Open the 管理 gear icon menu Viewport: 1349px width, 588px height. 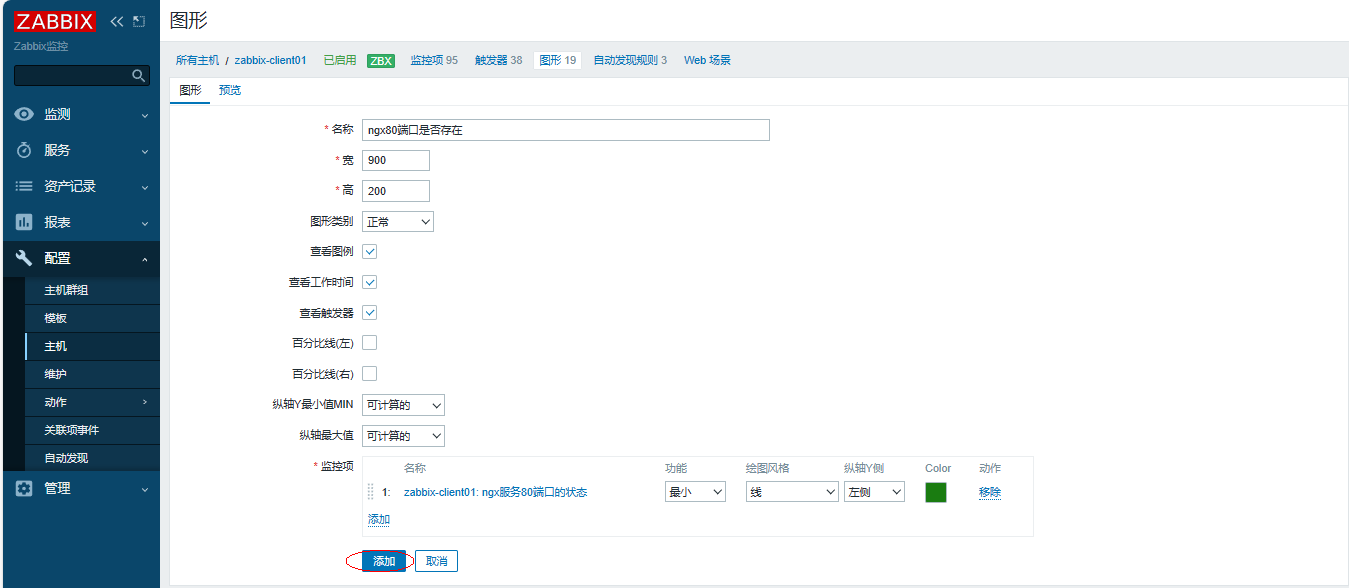(x=24, y=489)
